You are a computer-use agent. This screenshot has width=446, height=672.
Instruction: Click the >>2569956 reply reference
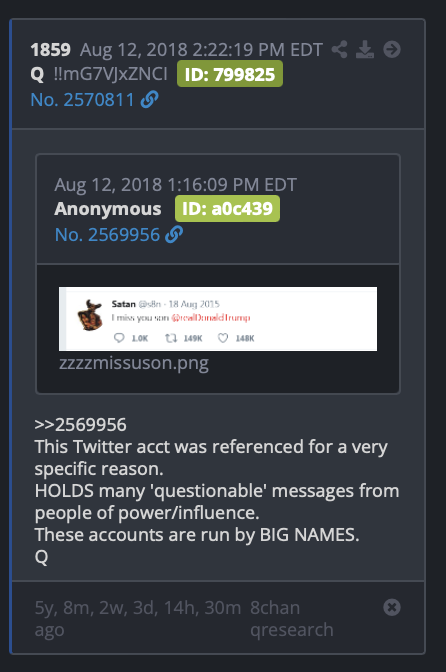click(x=81, y=425)
